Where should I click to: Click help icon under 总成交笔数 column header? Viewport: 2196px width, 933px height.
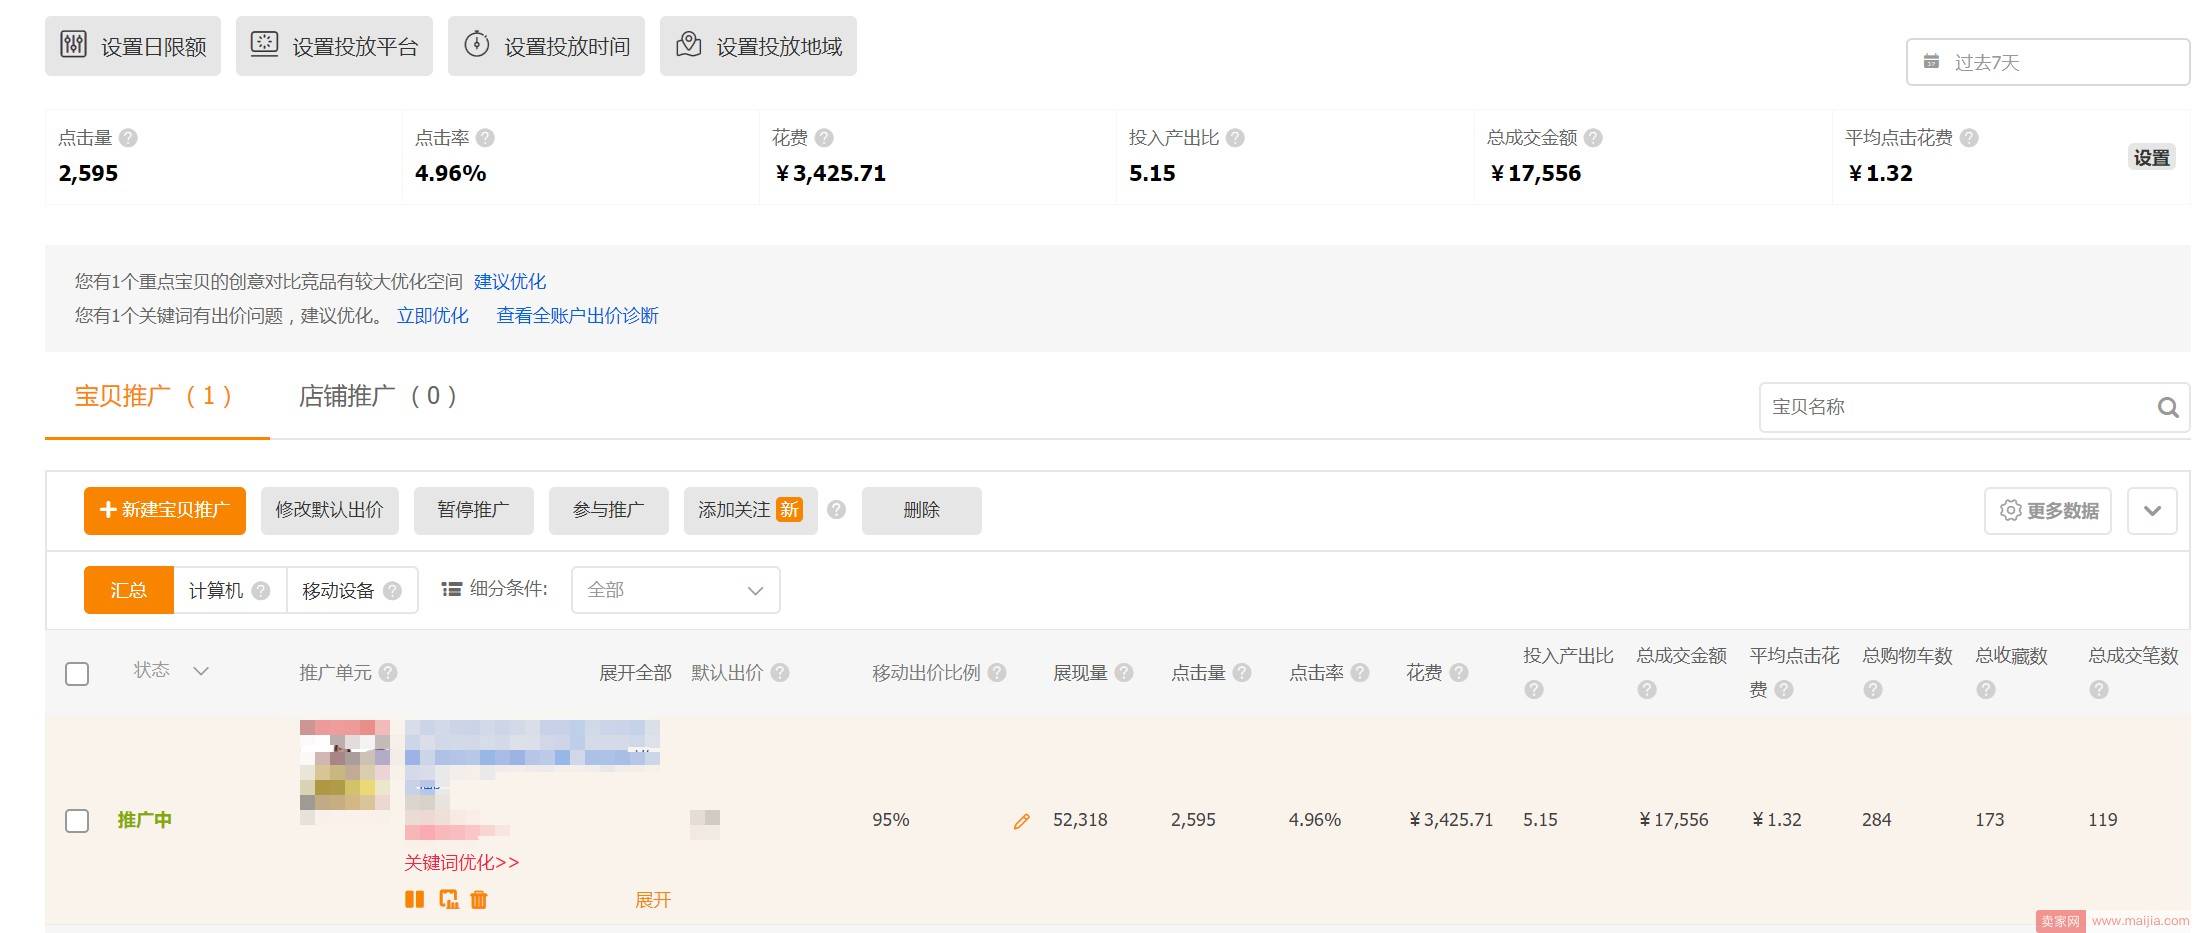pos(2099,690)
